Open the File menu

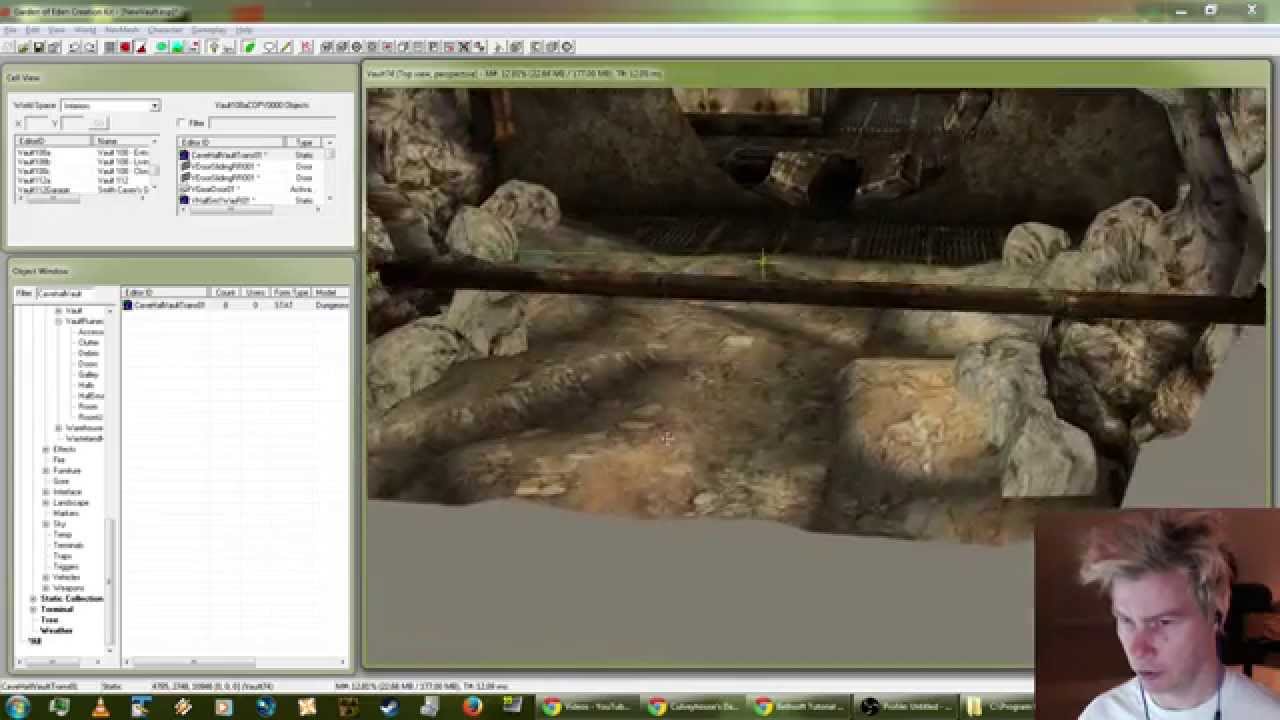tap(10, 30)
